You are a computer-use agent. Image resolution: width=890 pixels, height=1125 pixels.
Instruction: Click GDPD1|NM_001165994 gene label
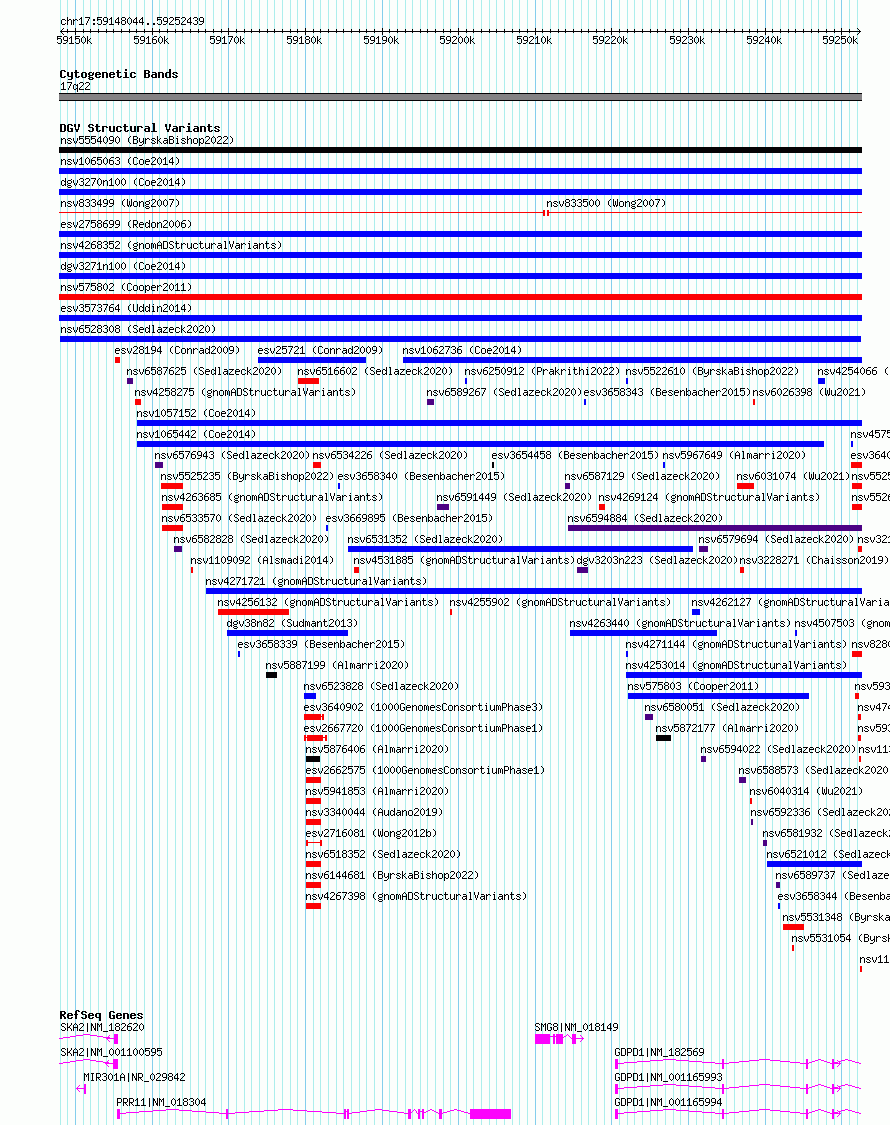coord(668,1102)
